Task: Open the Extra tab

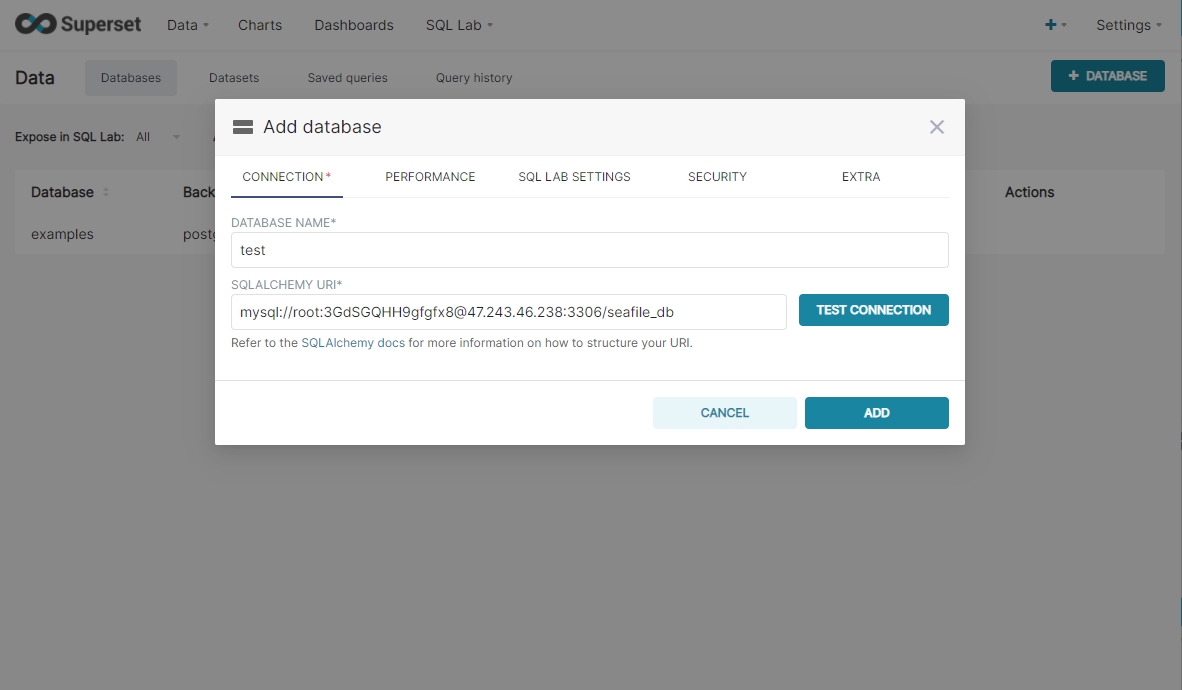Action: 861,177
